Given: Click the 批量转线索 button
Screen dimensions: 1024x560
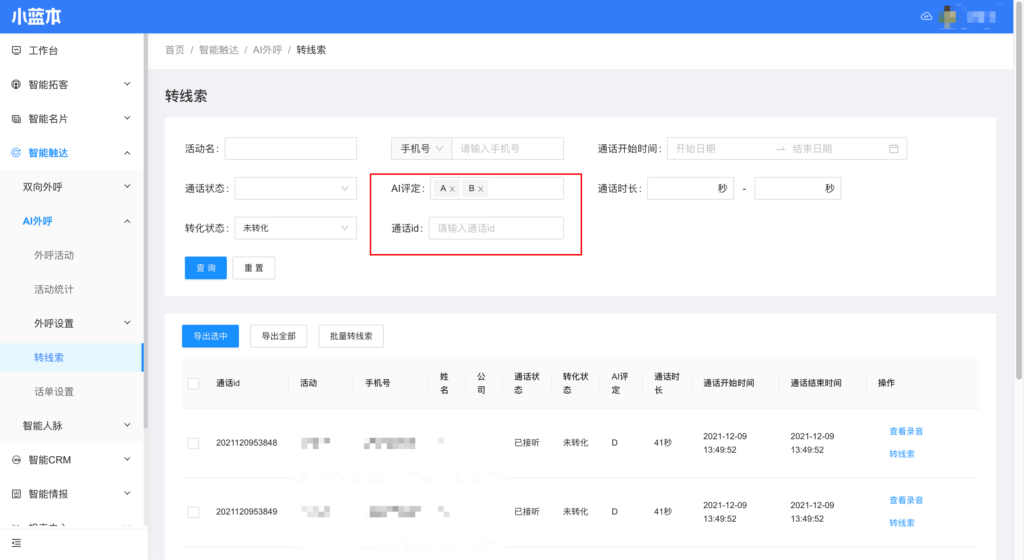Looking at the screenshot, I should [351, 336].
